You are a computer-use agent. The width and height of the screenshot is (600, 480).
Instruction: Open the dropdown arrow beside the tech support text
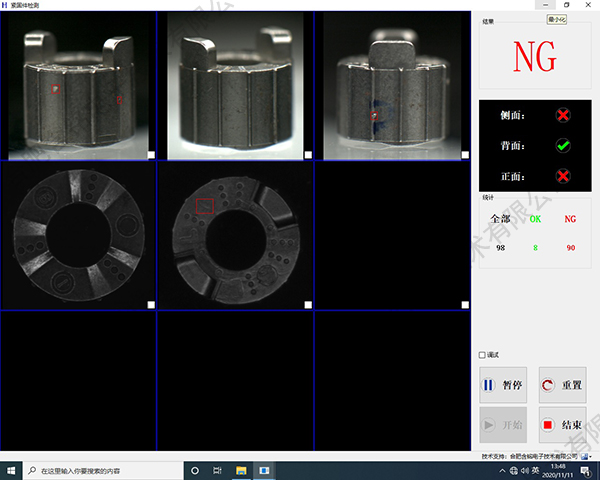(590, 456)
